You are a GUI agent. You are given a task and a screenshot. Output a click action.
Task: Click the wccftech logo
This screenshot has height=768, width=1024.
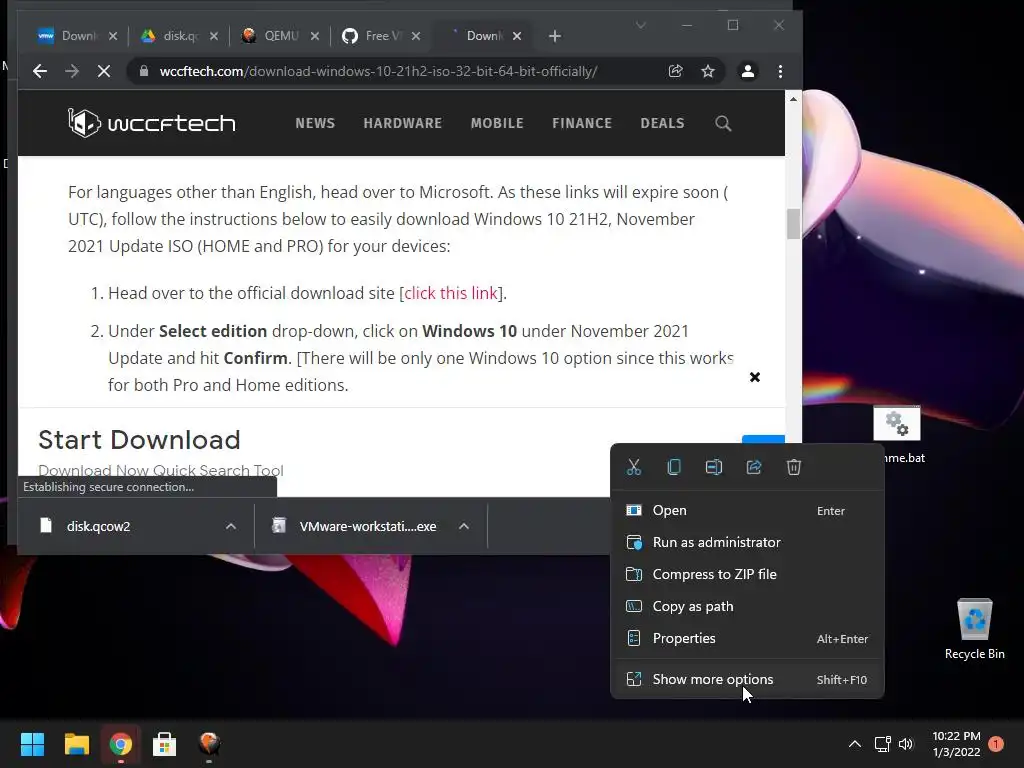(152, 123)
